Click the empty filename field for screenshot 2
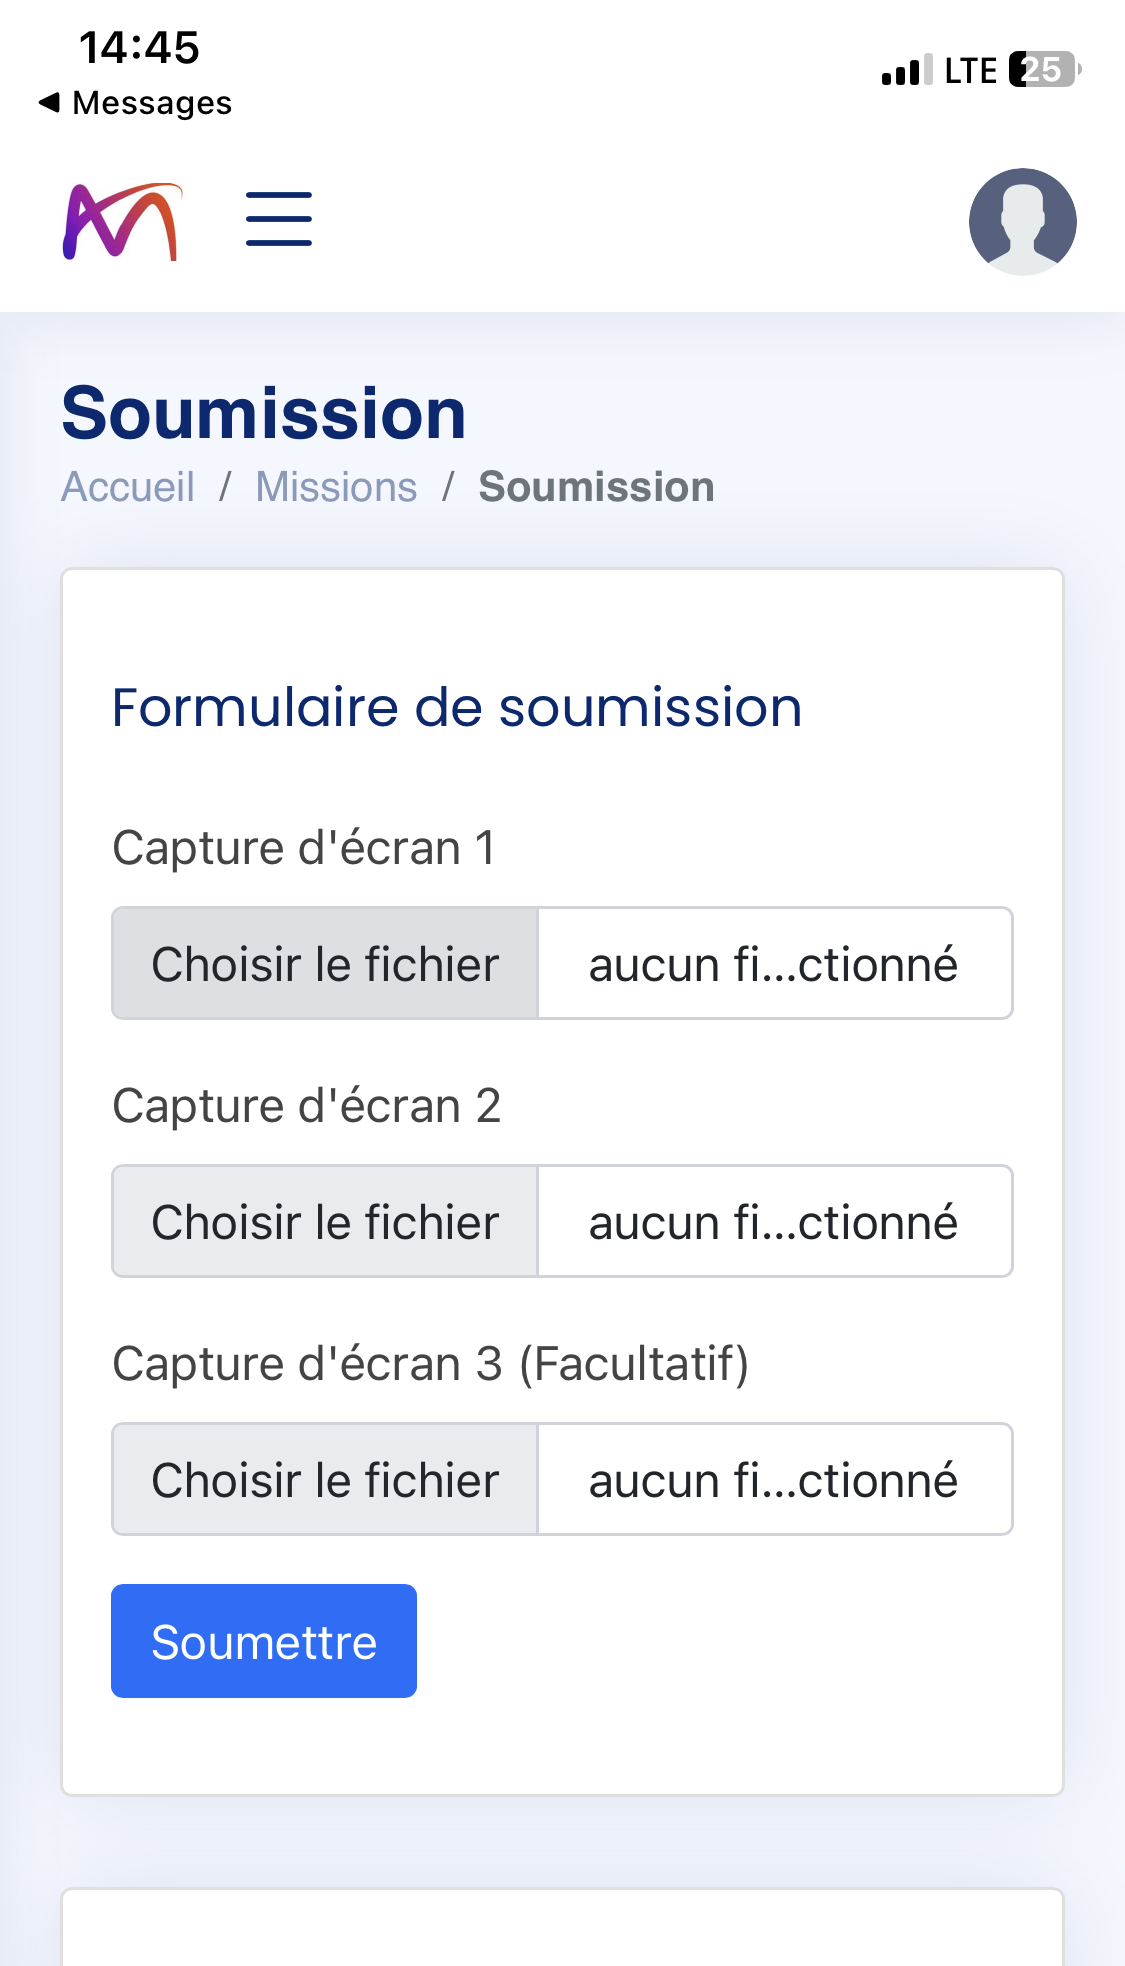The width and height of the screenshot is (1125, 1966). click(774, 1222)
